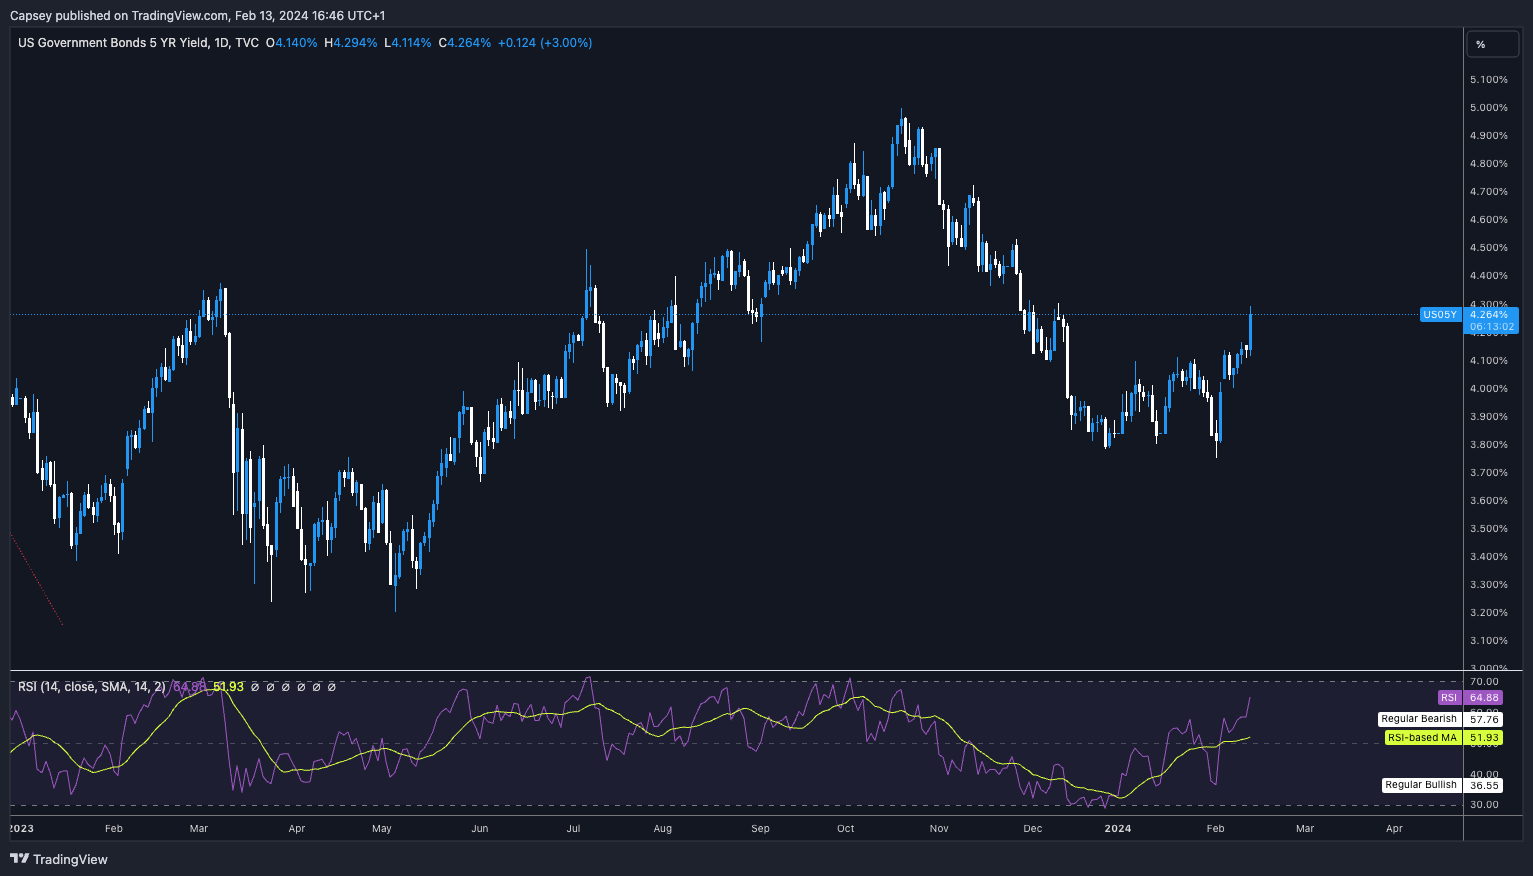Click the TradingView logo icon
1533x876 pixels.
click(19, 859)
